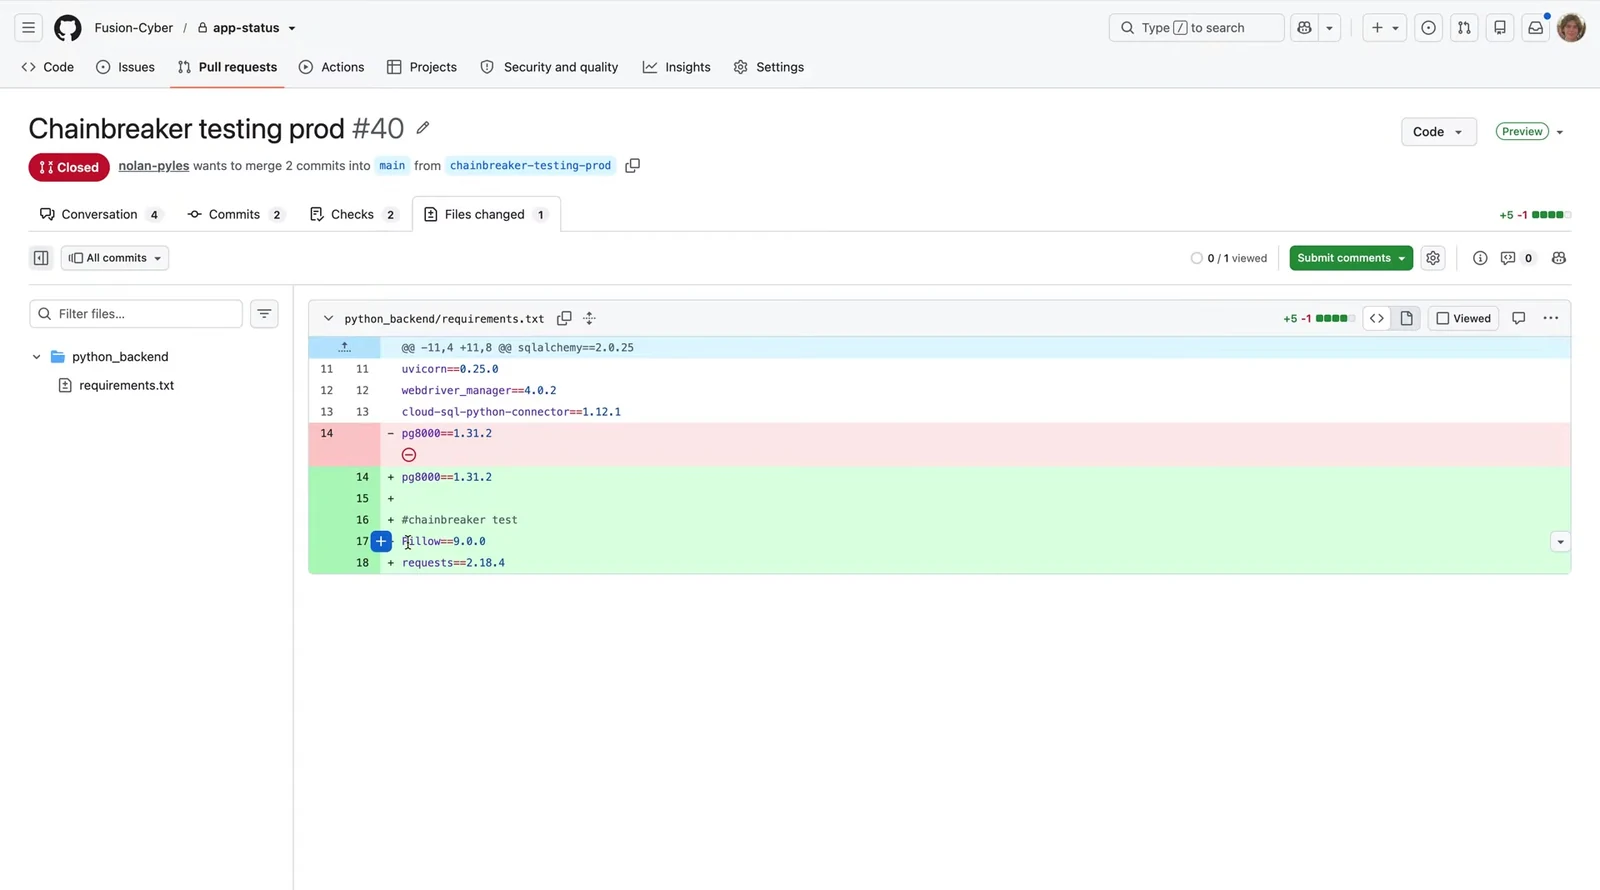Screen dimensions: 1600x890
Task: Open the Conversation tab
Action: point(101,214)
